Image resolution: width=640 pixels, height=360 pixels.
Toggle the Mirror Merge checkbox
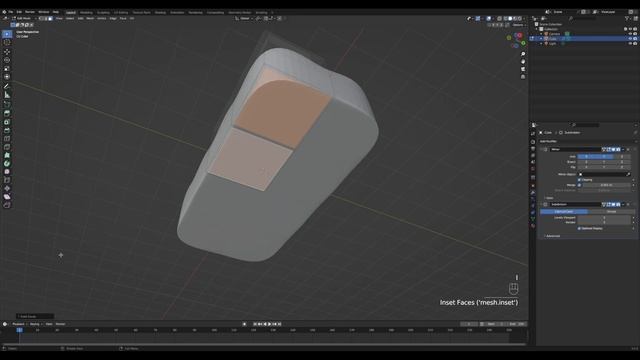[580, 185]
